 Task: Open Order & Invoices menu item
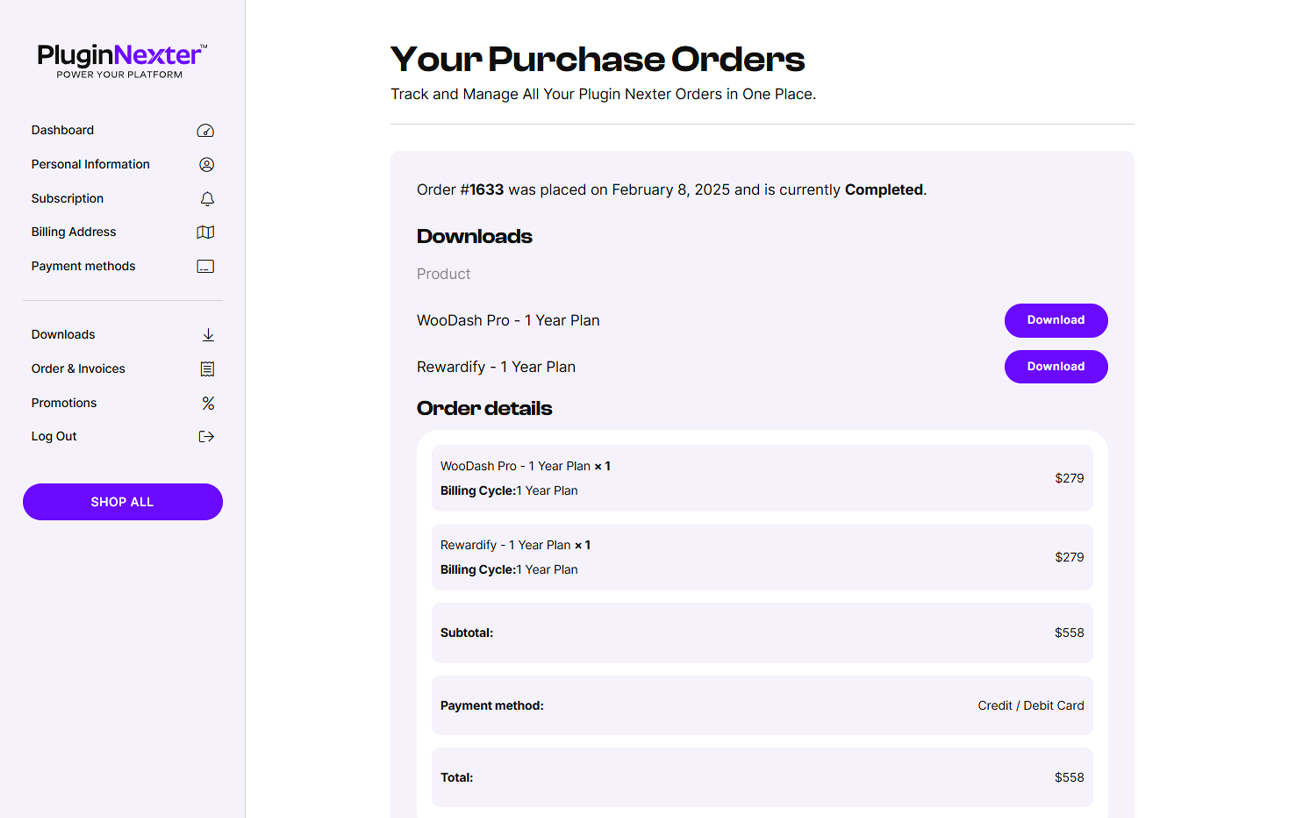(x=78, y=369)
